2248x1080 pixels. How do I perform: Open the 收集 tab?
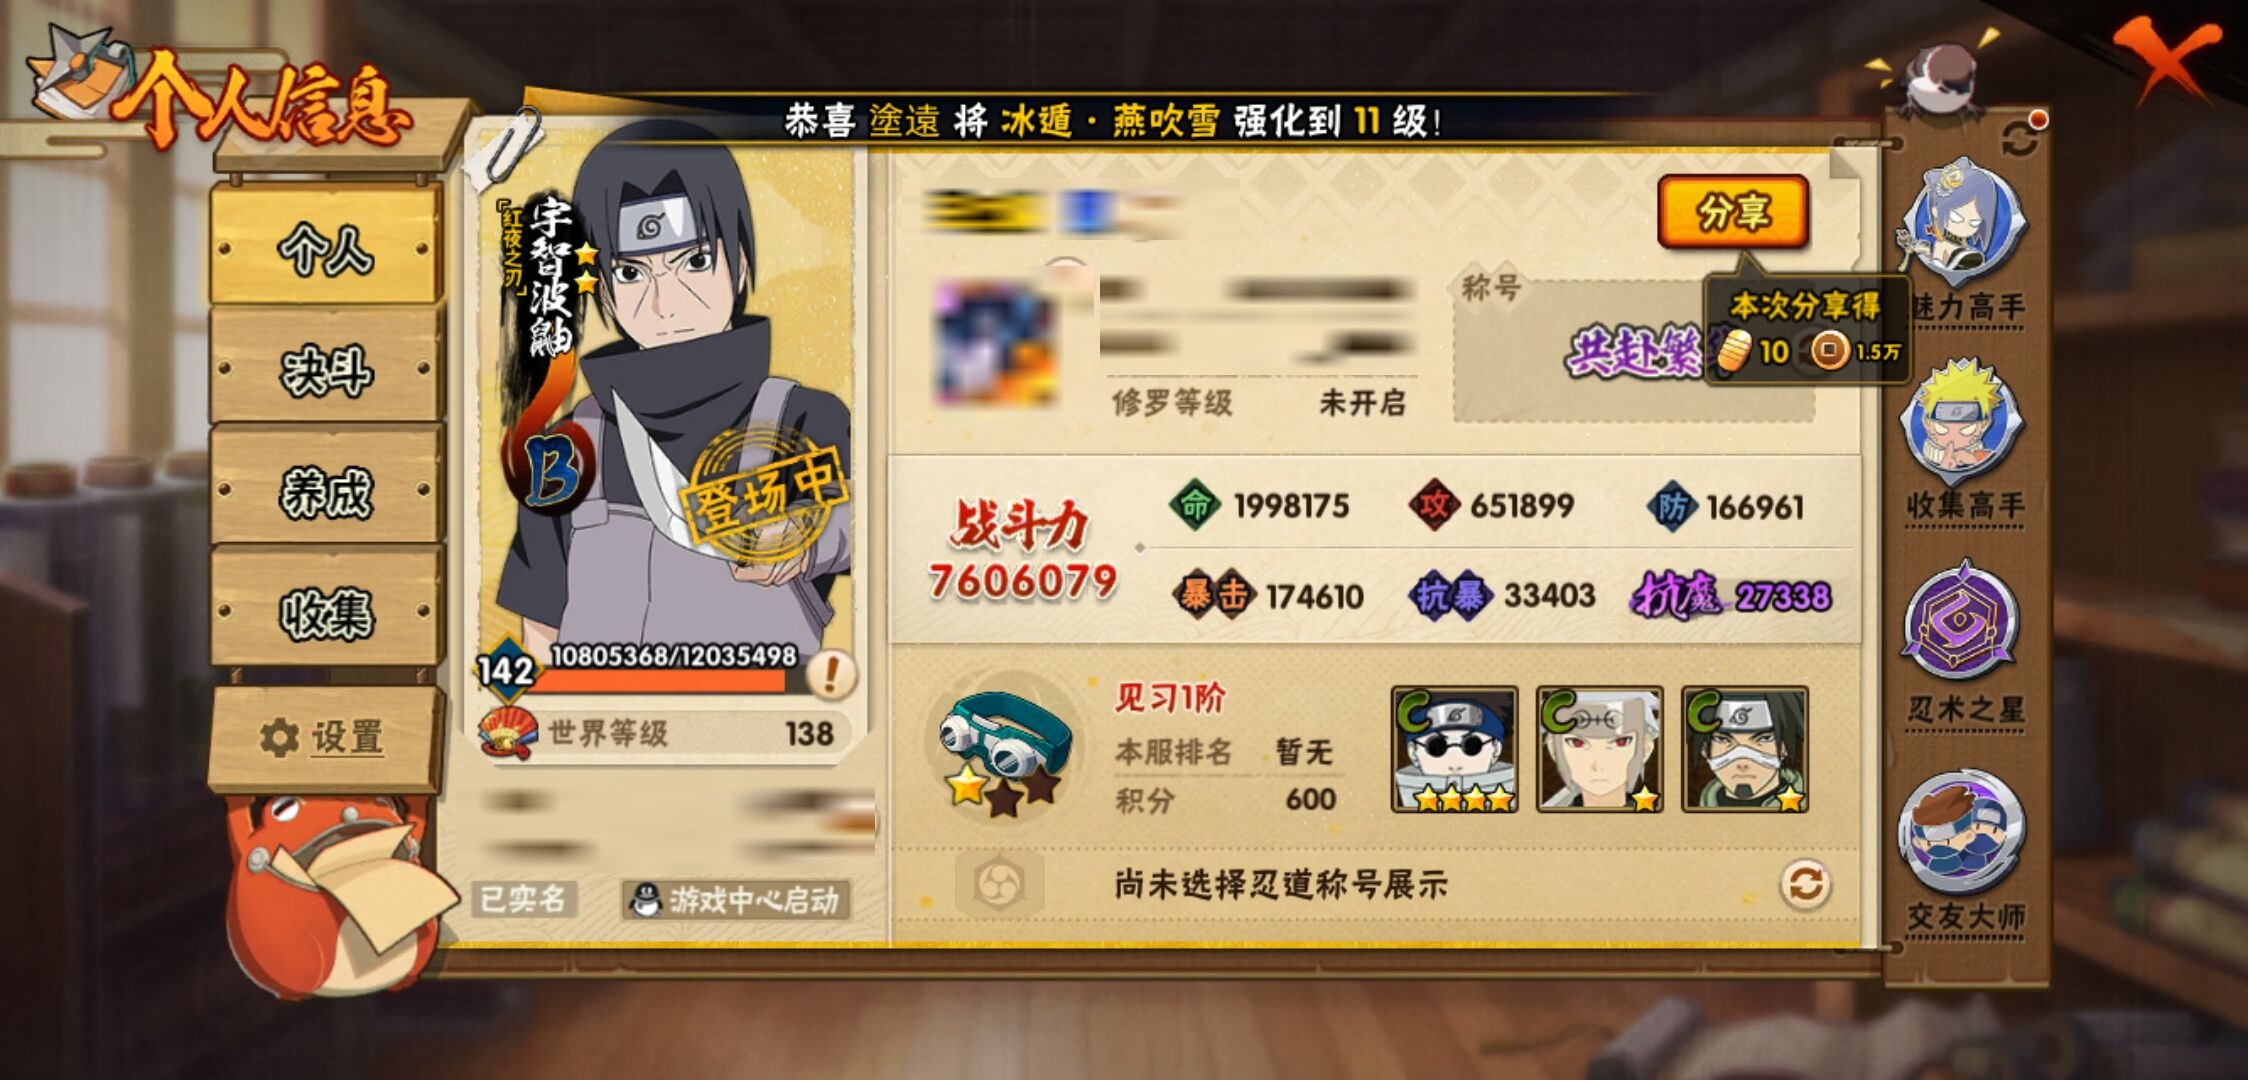click(326, 612)
